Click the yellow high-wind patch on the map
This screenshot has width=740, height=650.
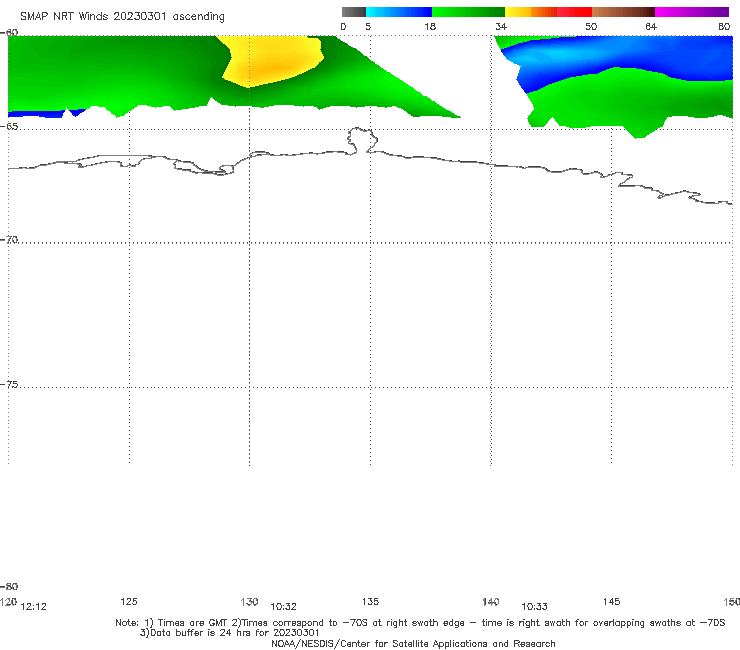pos(273,60)
